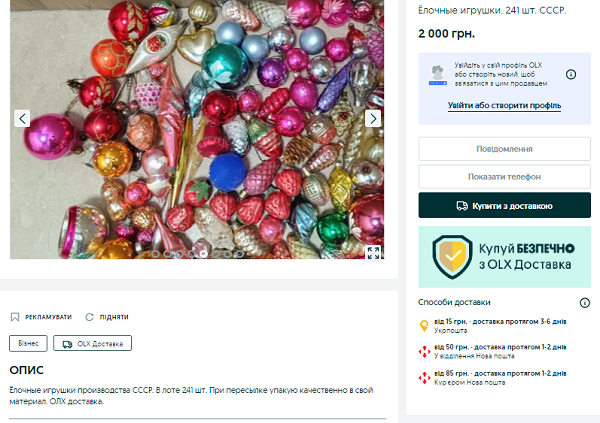The width and height of the screenshot is (600, 423).
Task: Select the third gallery pagination dot
Action: (x=179, y=254)
